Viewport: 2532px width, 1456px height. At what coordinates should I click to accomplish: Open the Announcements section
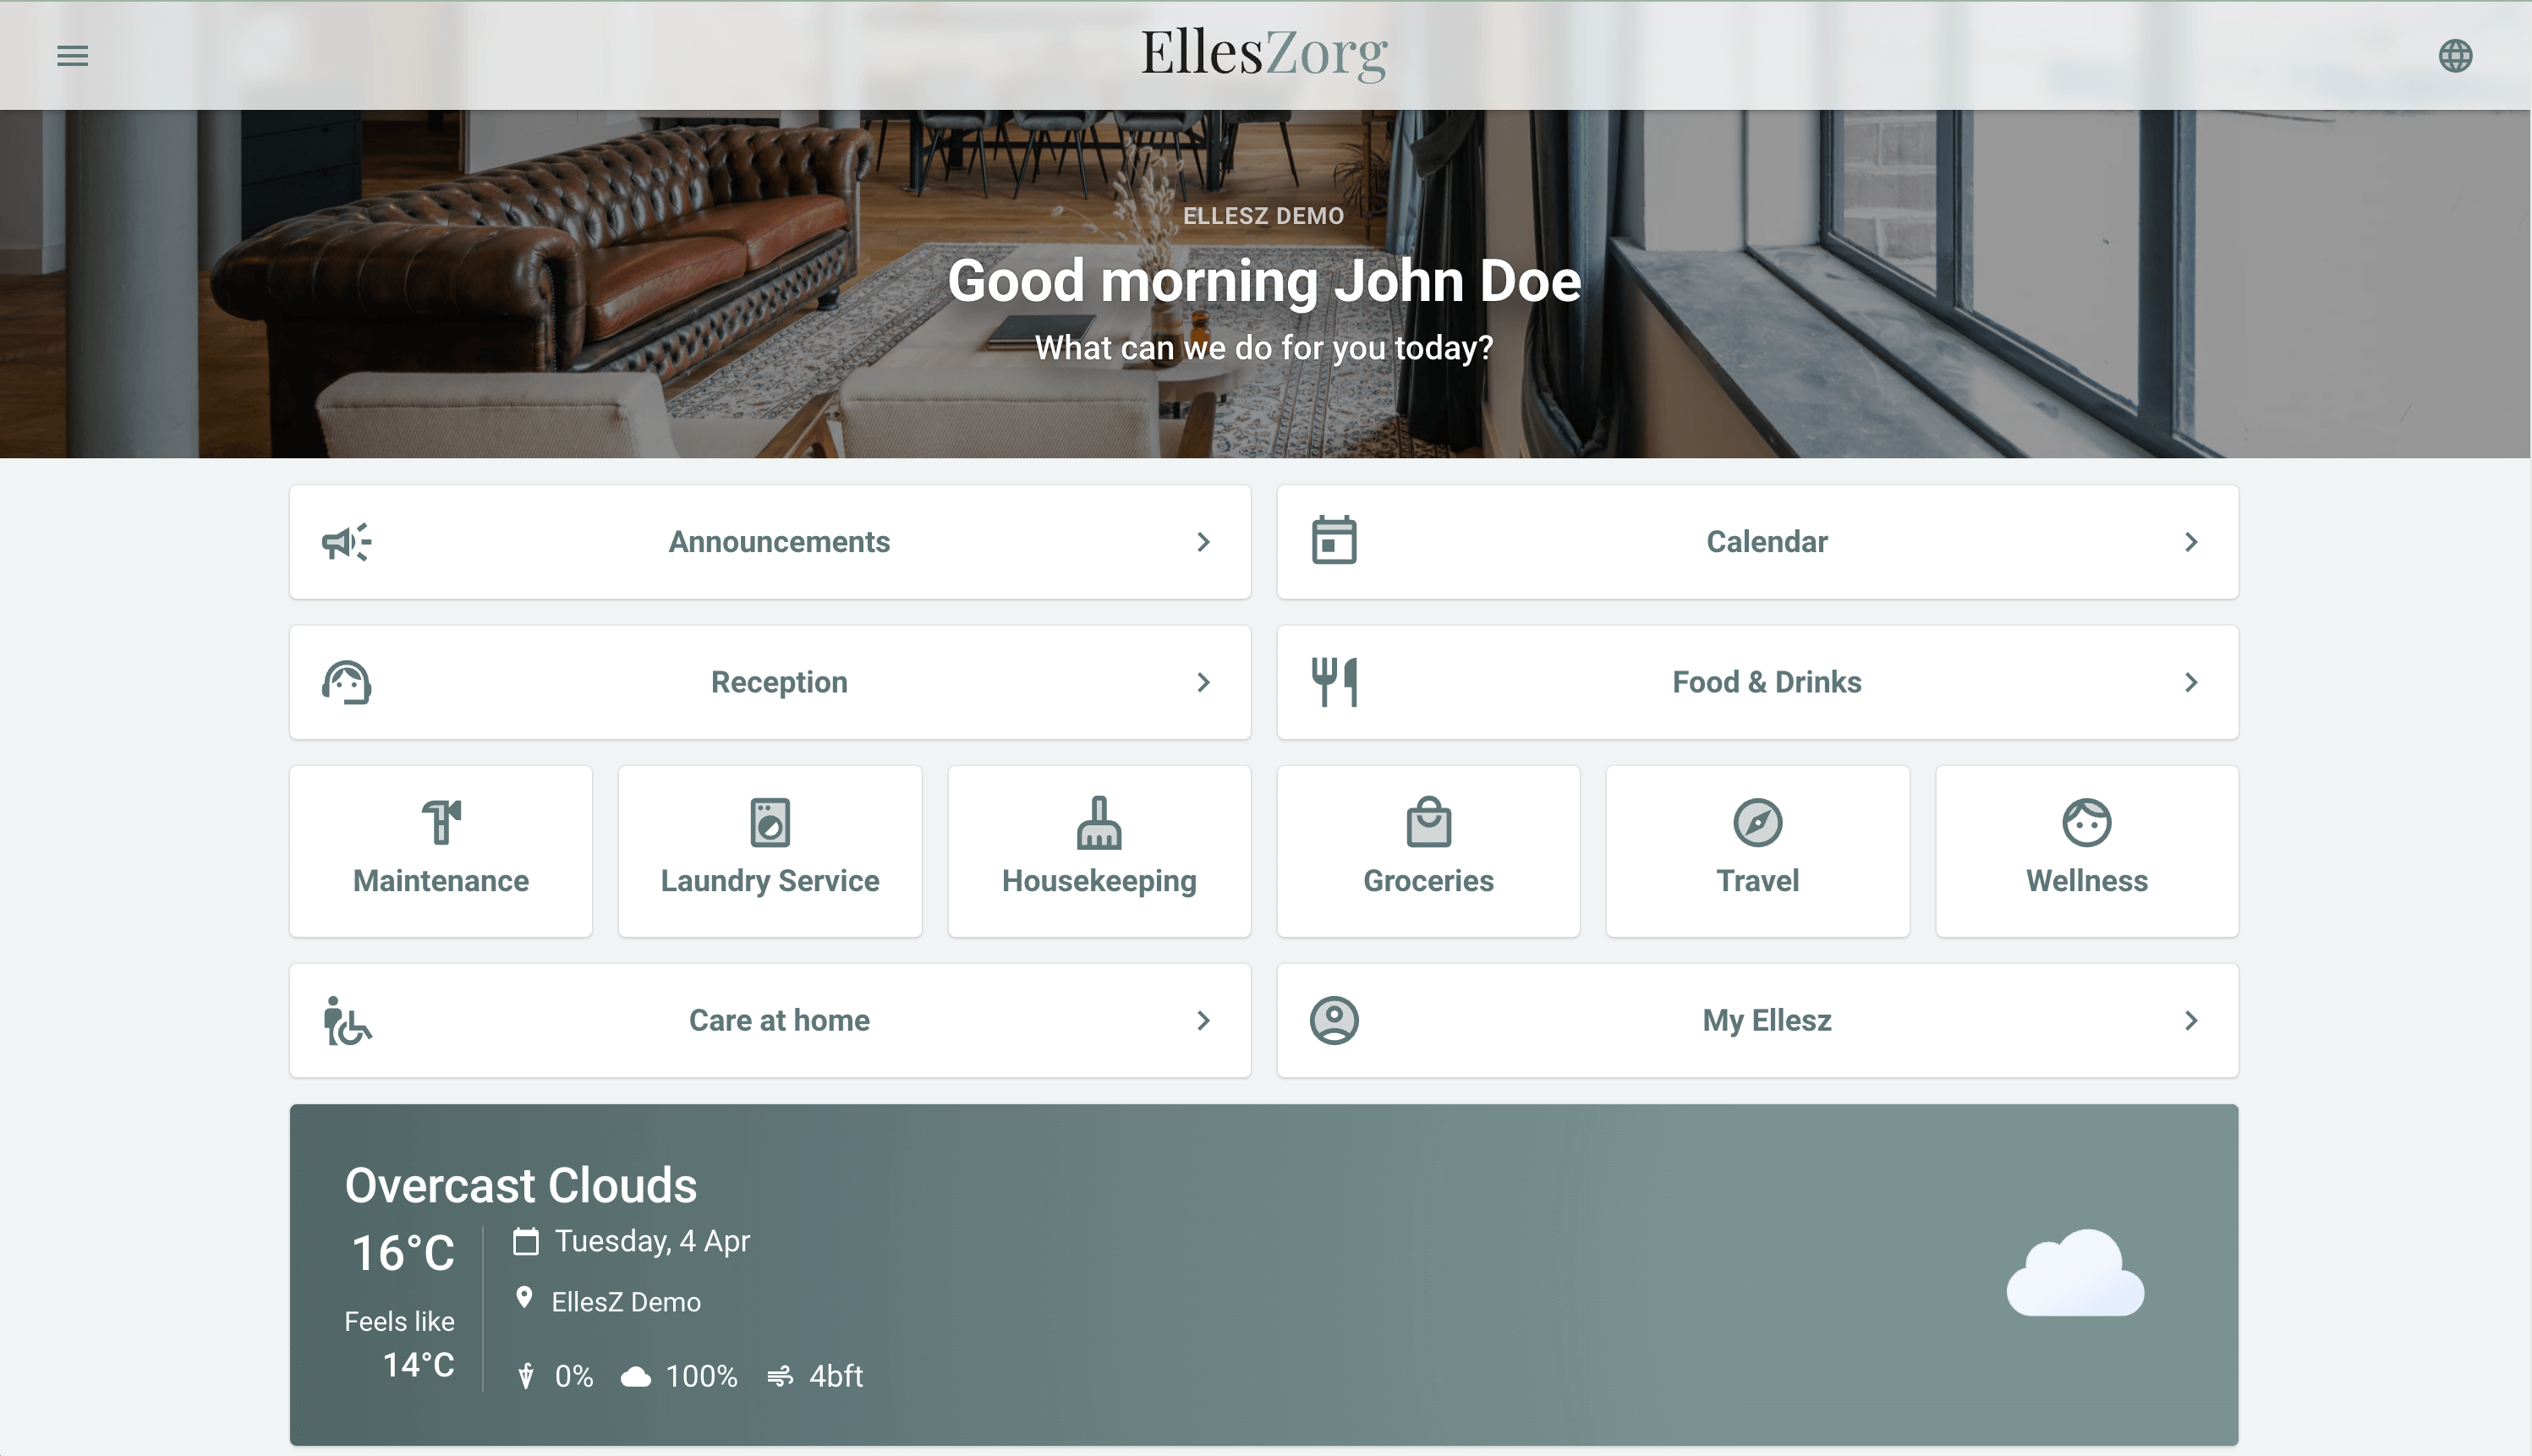(770, 541)
